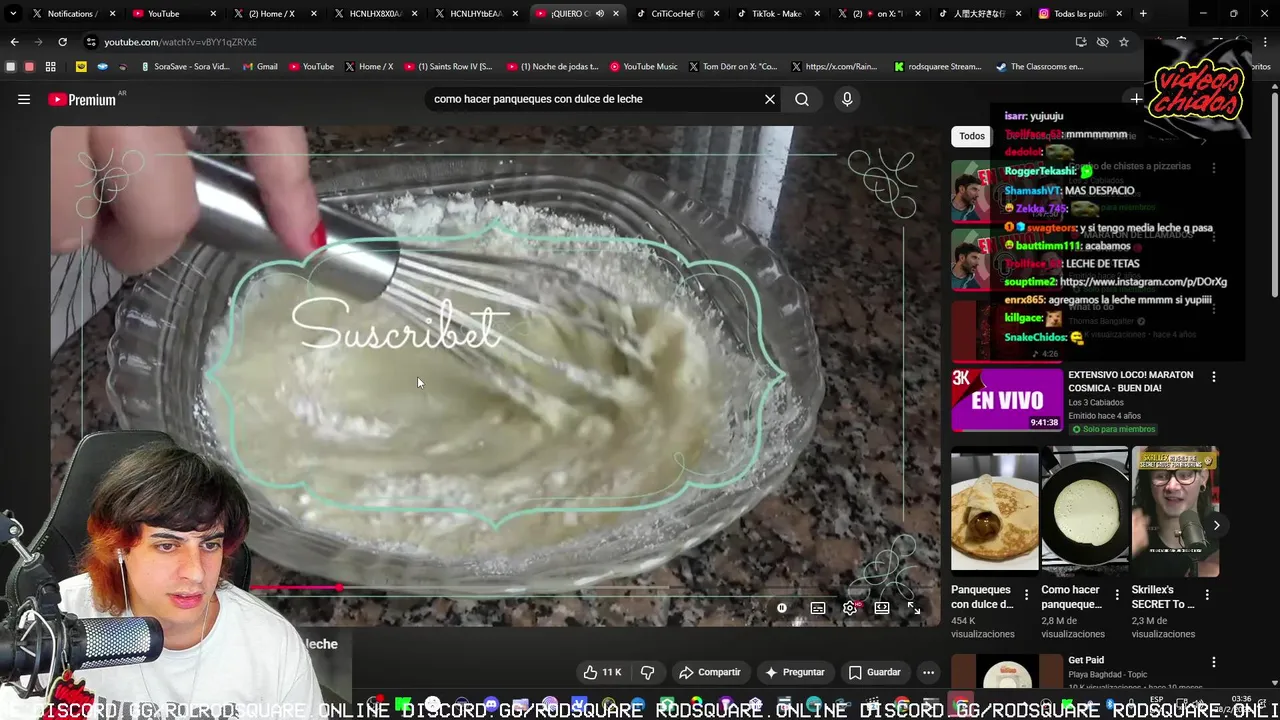Open the EXTENSIVO LOCO EN VIVO thumbnail
This screenshot has height=720, width=1280.
click(x=1007, y=398)
